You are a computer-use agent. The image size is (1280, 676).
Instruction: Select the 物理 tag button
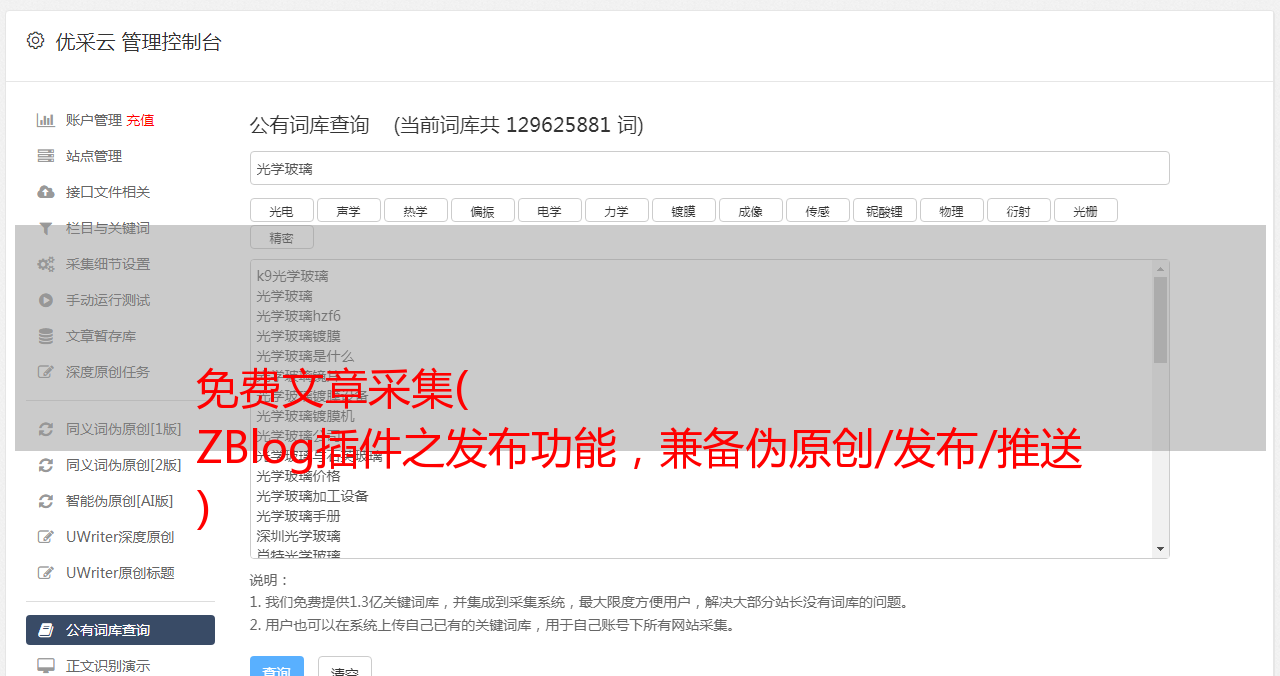(951, 210)
